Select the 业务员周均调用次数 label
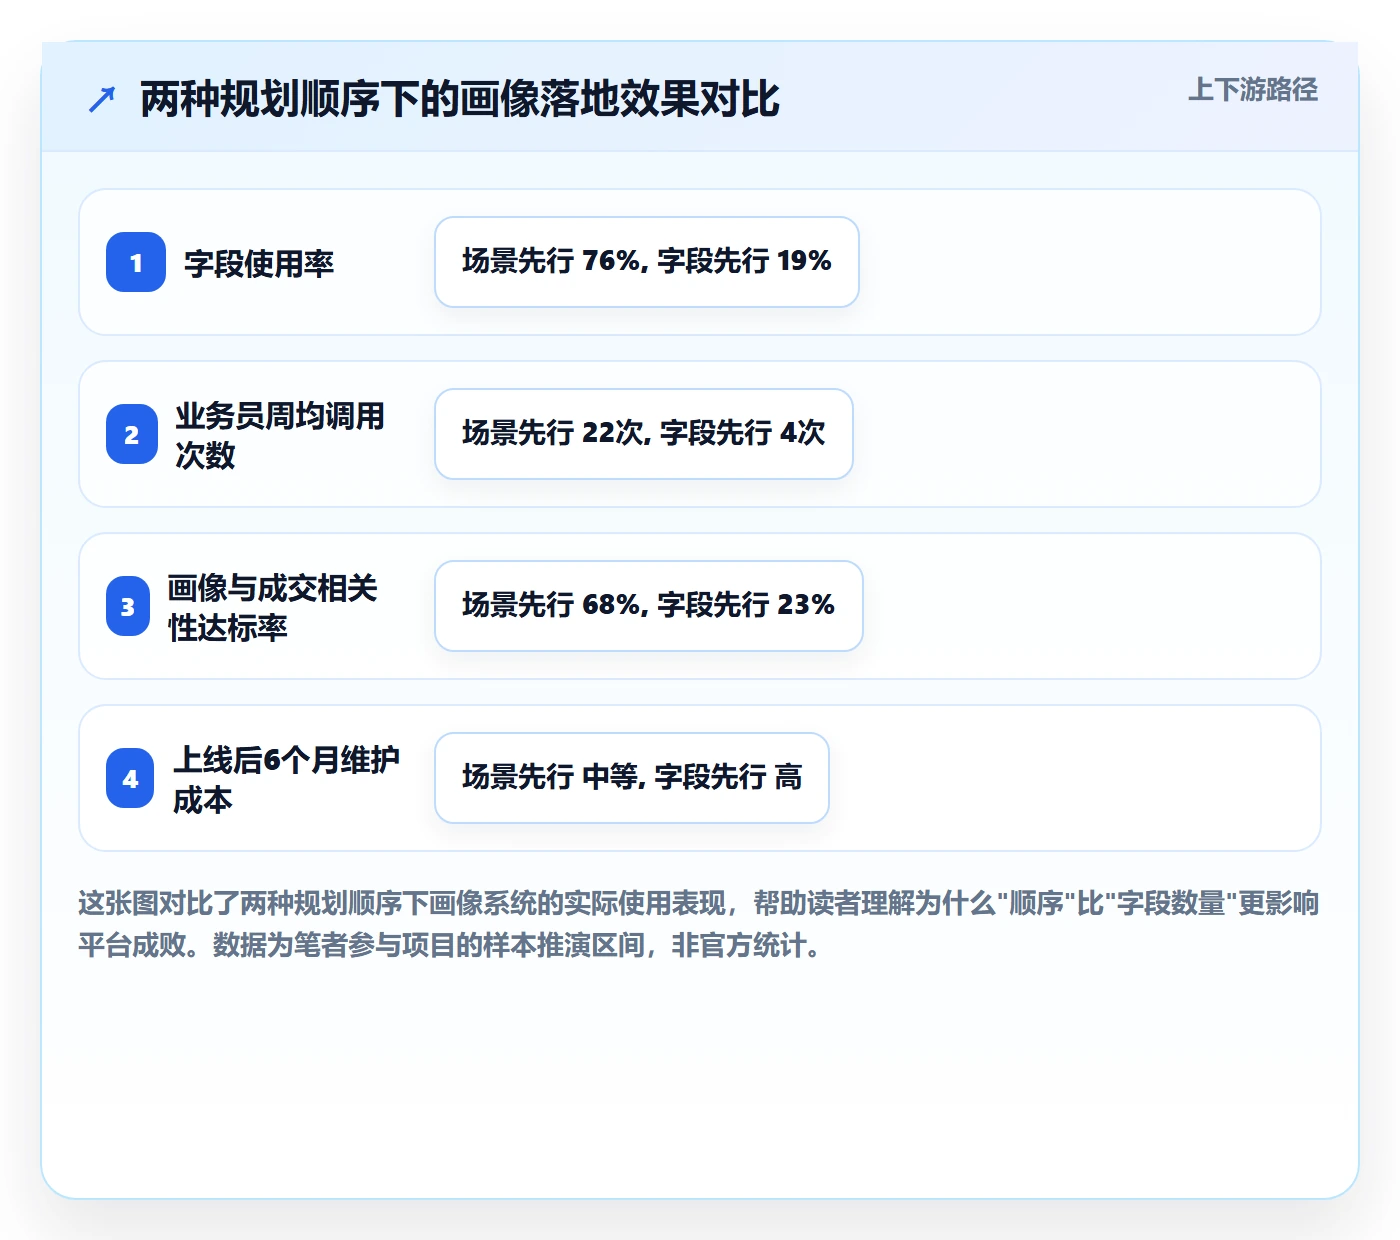1400x1240 pixels. point(280,435)
